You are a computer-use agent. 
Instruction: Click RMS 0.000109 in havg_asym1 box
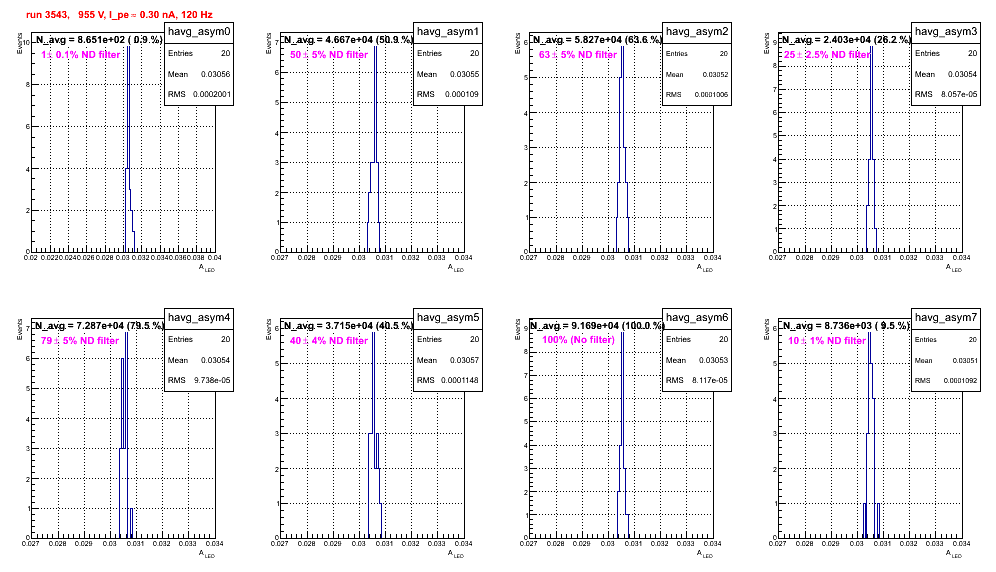[x=448, y=94]
